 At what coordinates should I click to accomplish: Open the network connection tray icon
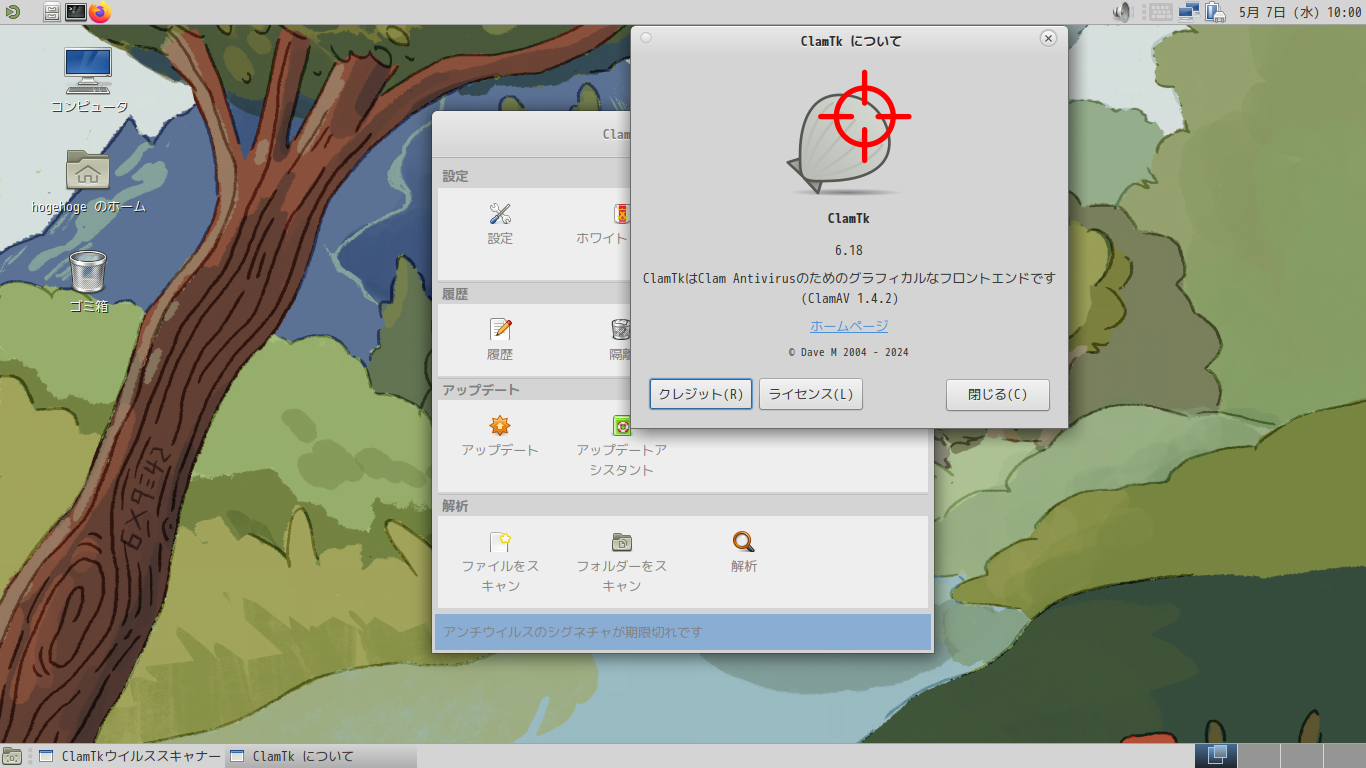[x=1189, y=12]
